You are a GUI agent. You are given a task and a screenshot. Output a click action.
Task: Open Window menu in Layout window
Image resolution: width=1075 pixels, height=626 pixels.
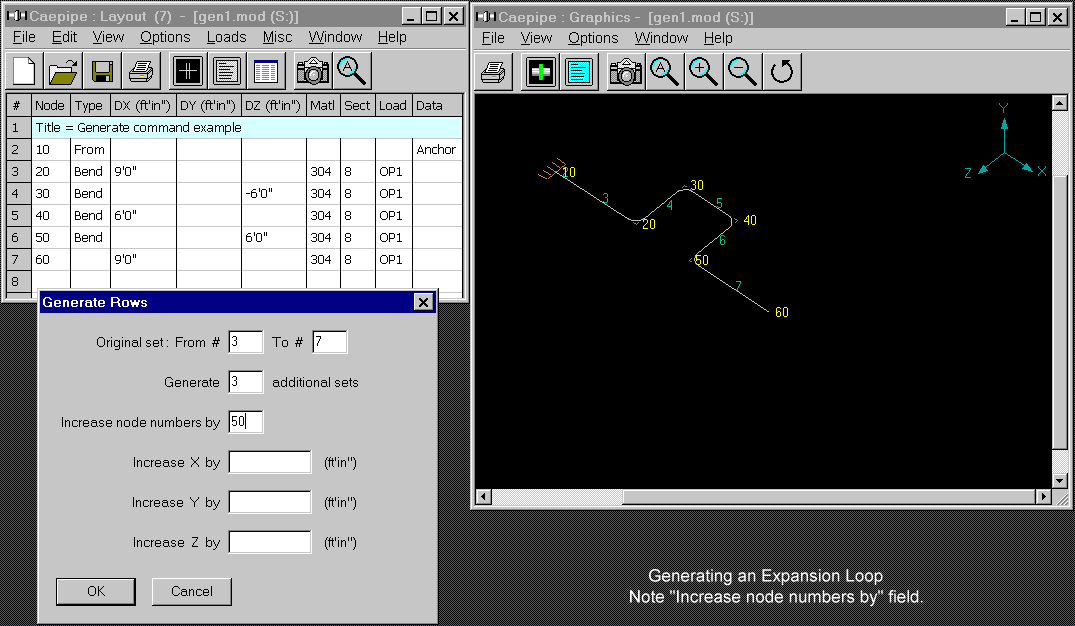[335, 37]
